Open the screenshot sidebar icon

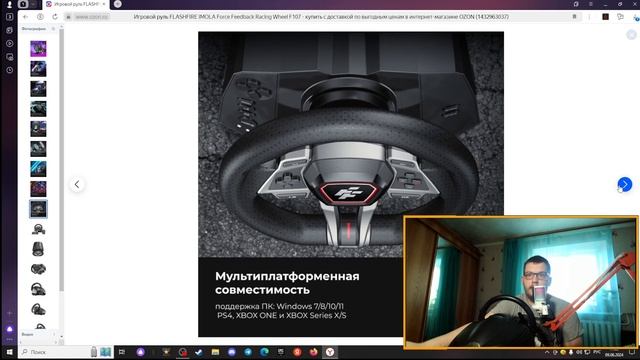[x=10, y=57]
